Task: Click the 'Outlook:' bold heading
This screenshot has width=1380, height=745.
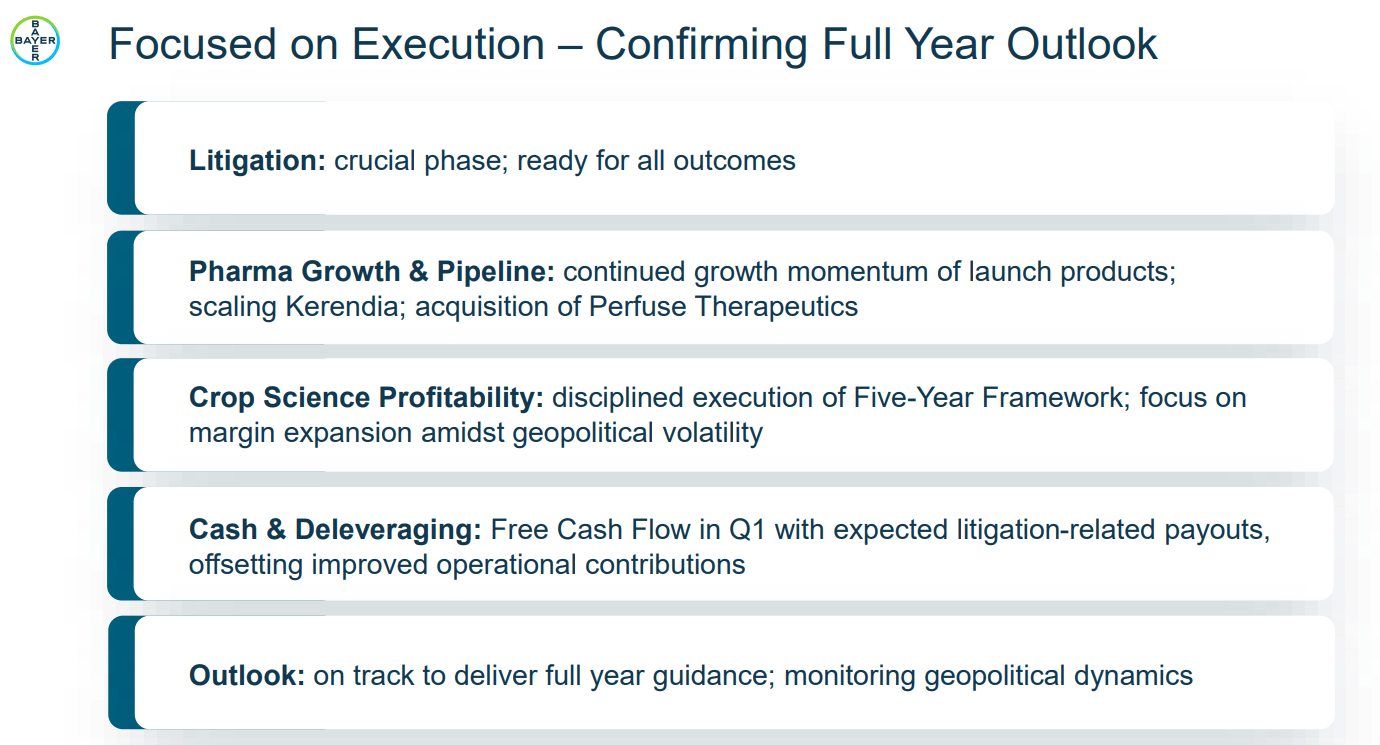Action: [247, 675]
